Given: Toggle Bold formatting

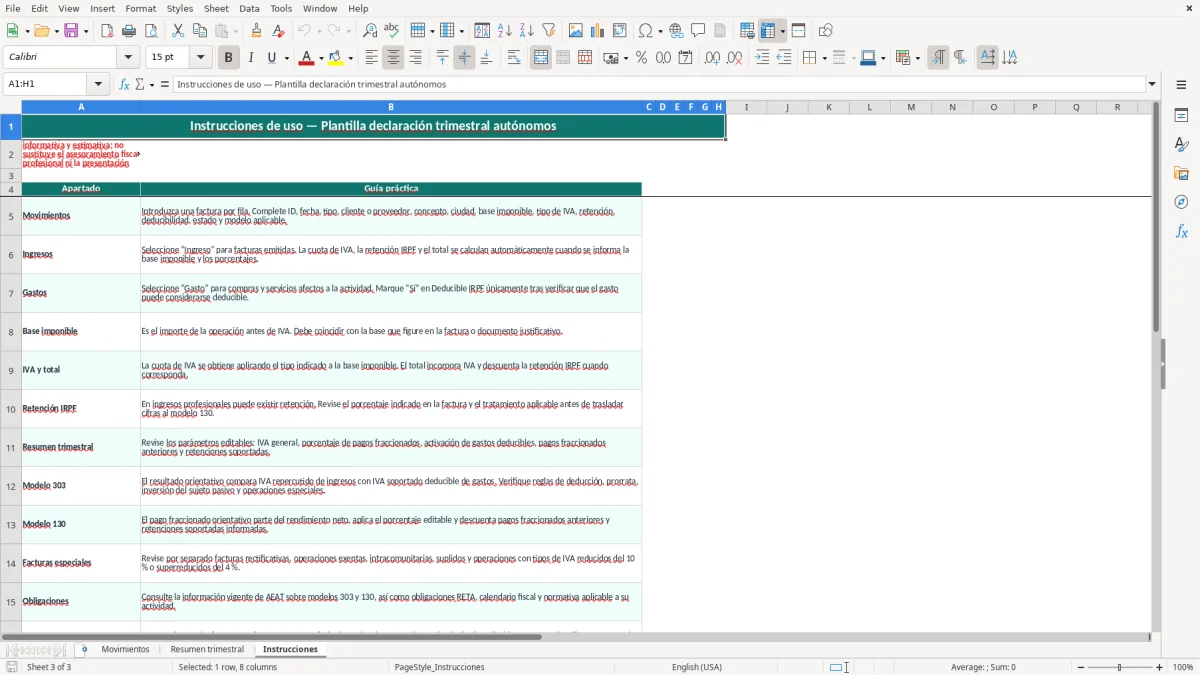Looking at the screenshot, I should coord(228,58).
